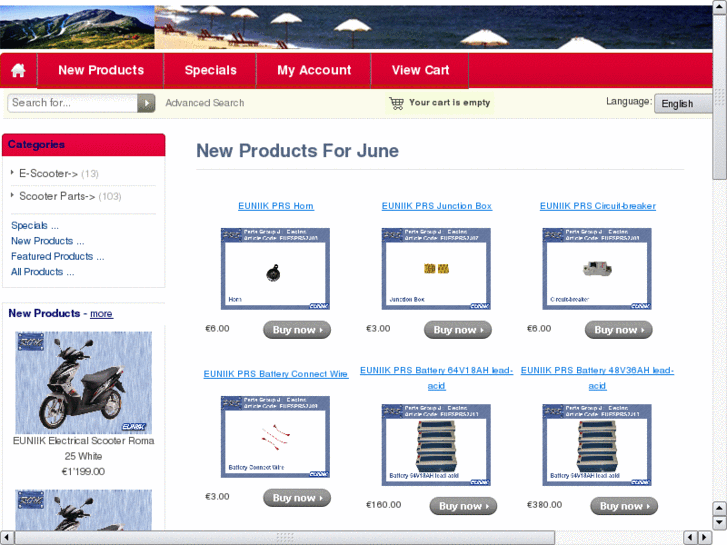The image size is (727, 545).
Task: Expand the Scooter Parts category
Action: (57, 196)
